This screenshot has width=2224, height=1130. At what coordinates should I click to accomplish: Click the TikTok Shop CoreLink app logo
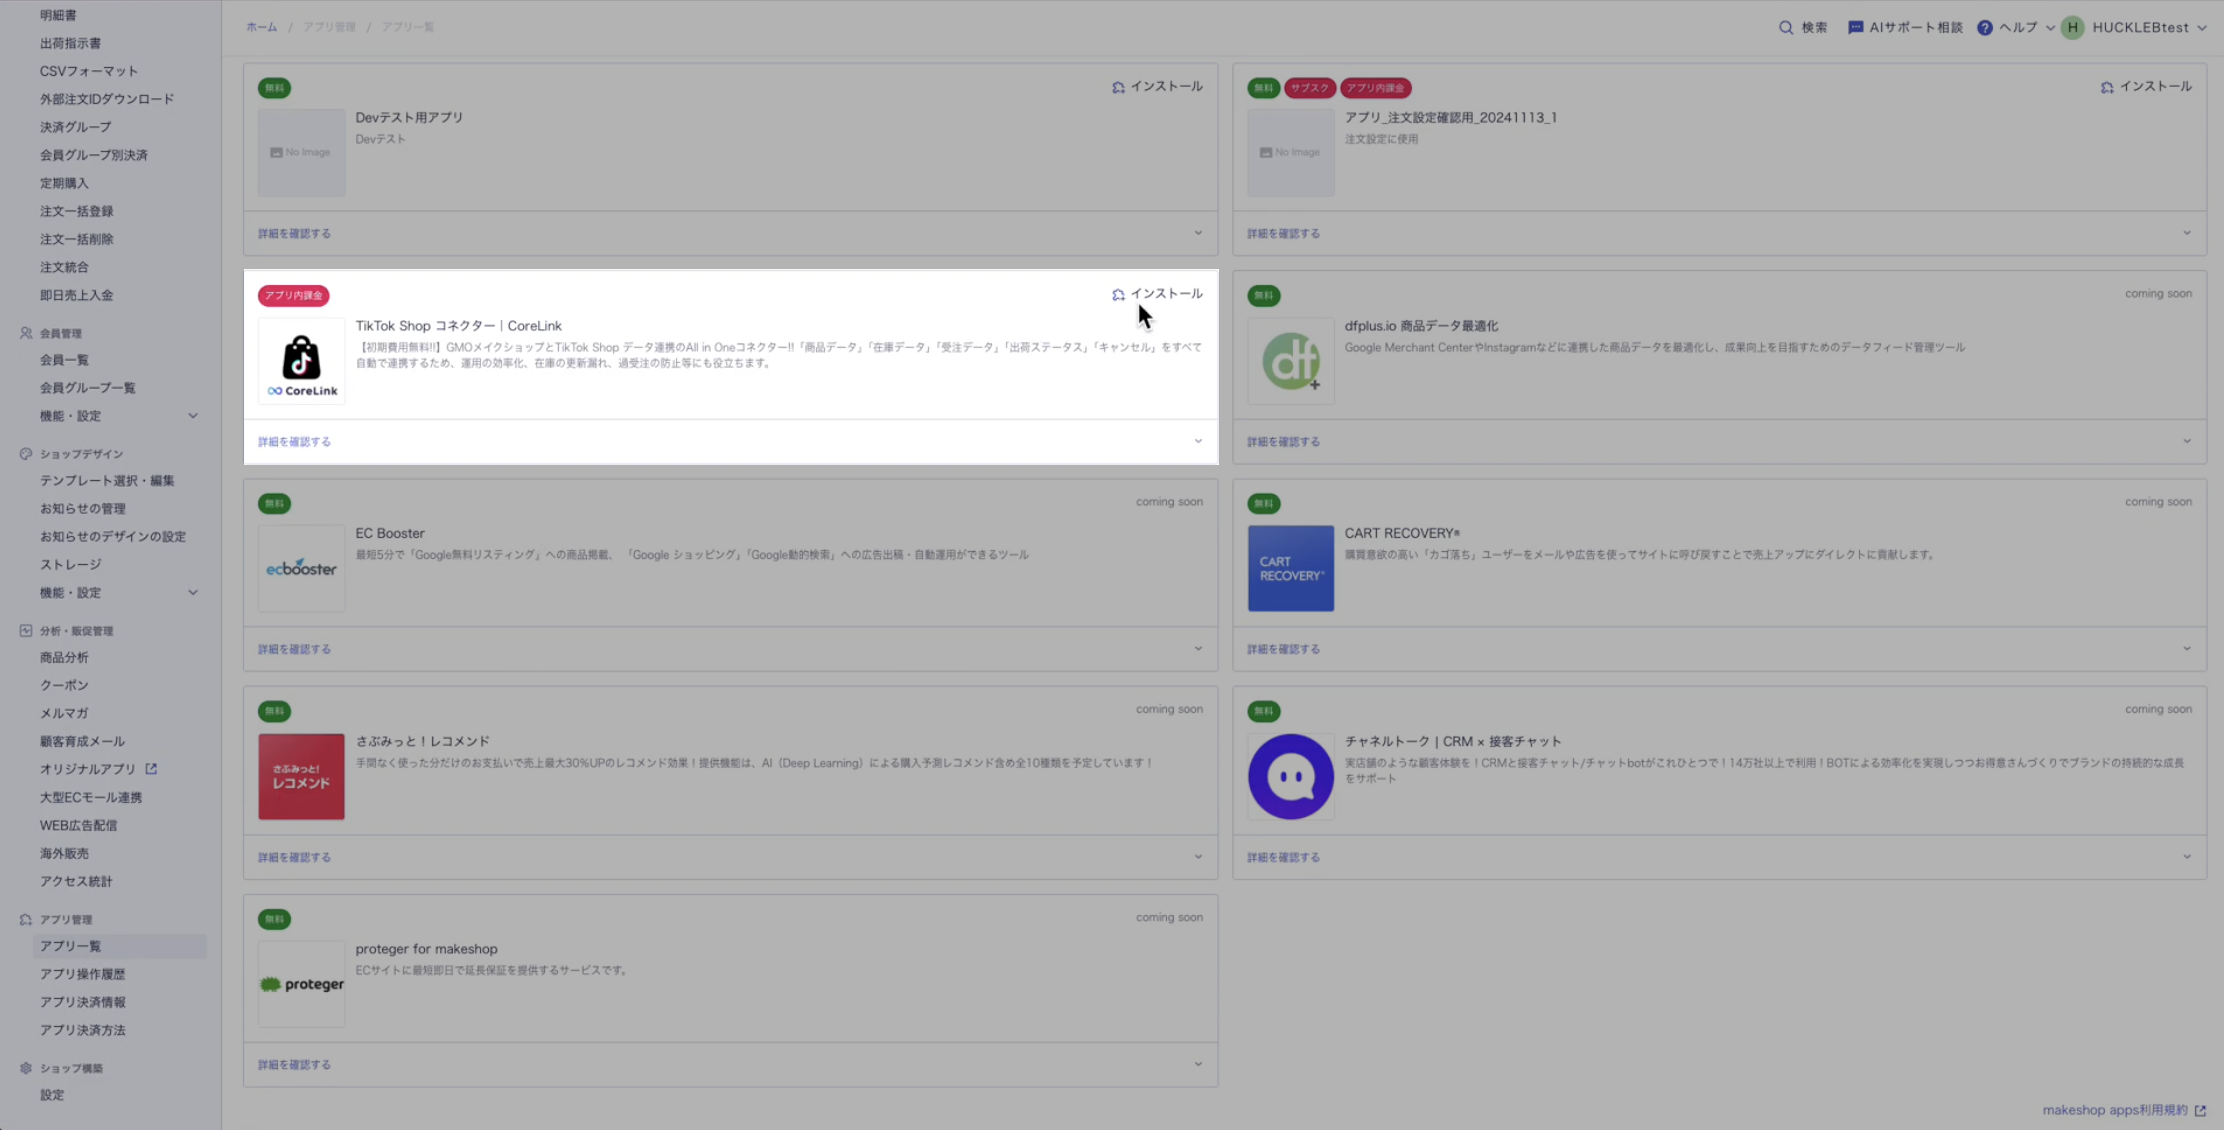tap(301, 362)
